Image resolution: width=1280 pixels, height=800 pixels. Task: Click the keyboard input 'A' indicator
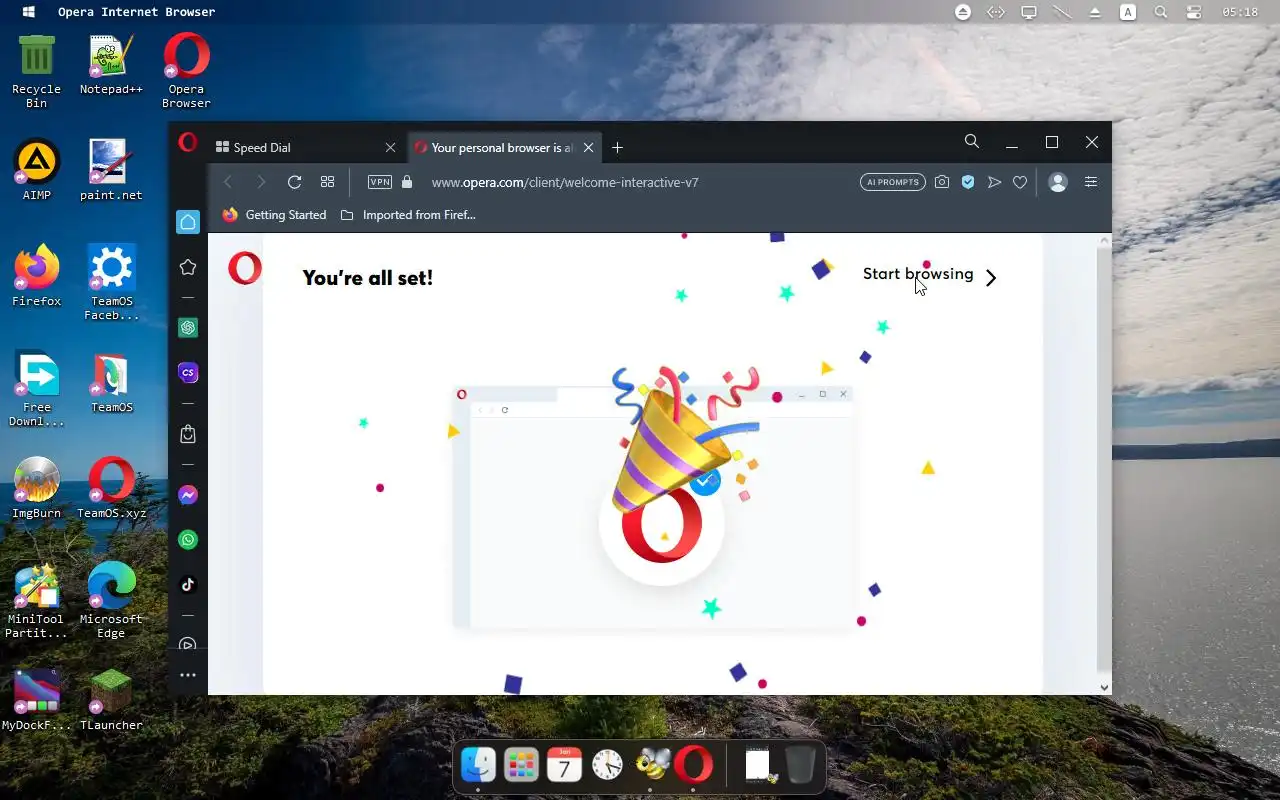click(x=1128, y=12)
